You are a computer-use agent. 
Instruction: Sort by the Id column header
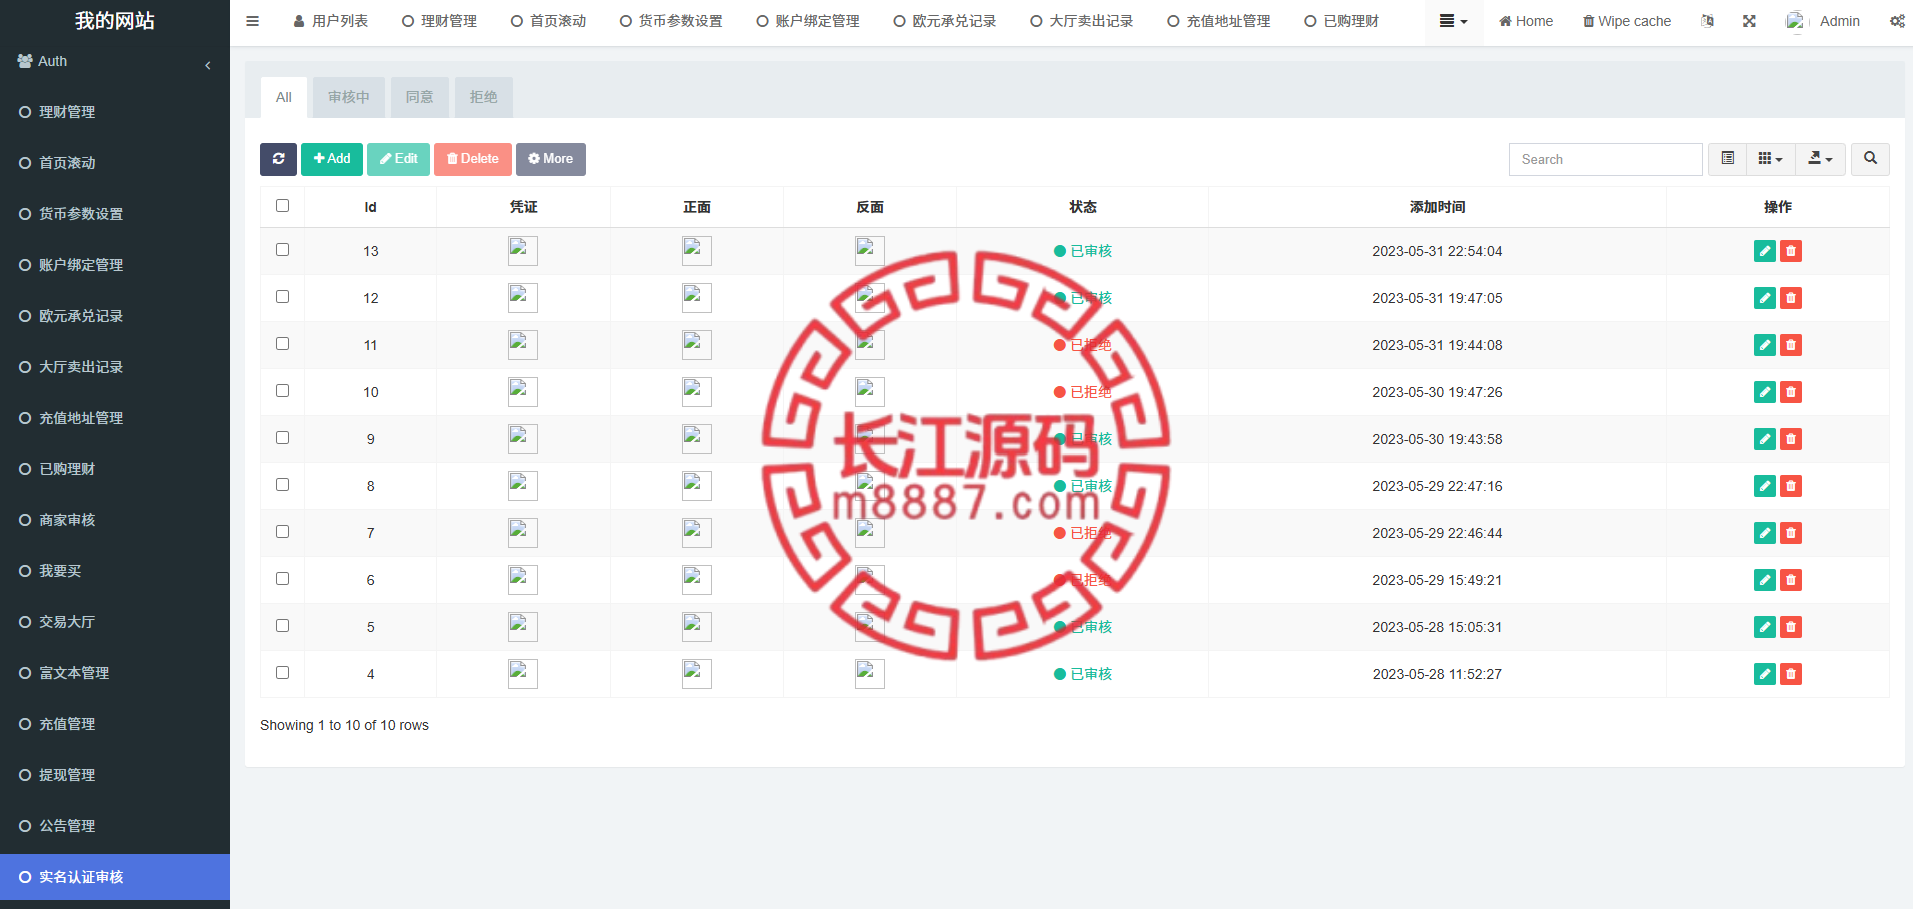click(x=370, y=207)
